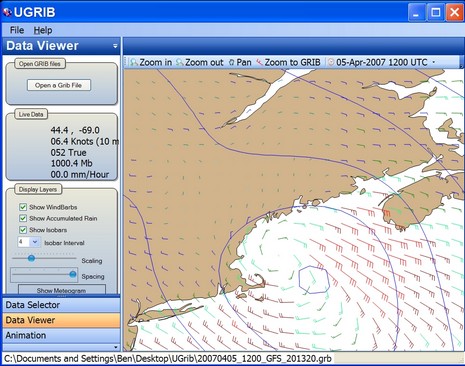This screenshot has width=465, height=366.
Task: Toggle Show Accumulated Rain checkbox
Action: pos(23,219)
